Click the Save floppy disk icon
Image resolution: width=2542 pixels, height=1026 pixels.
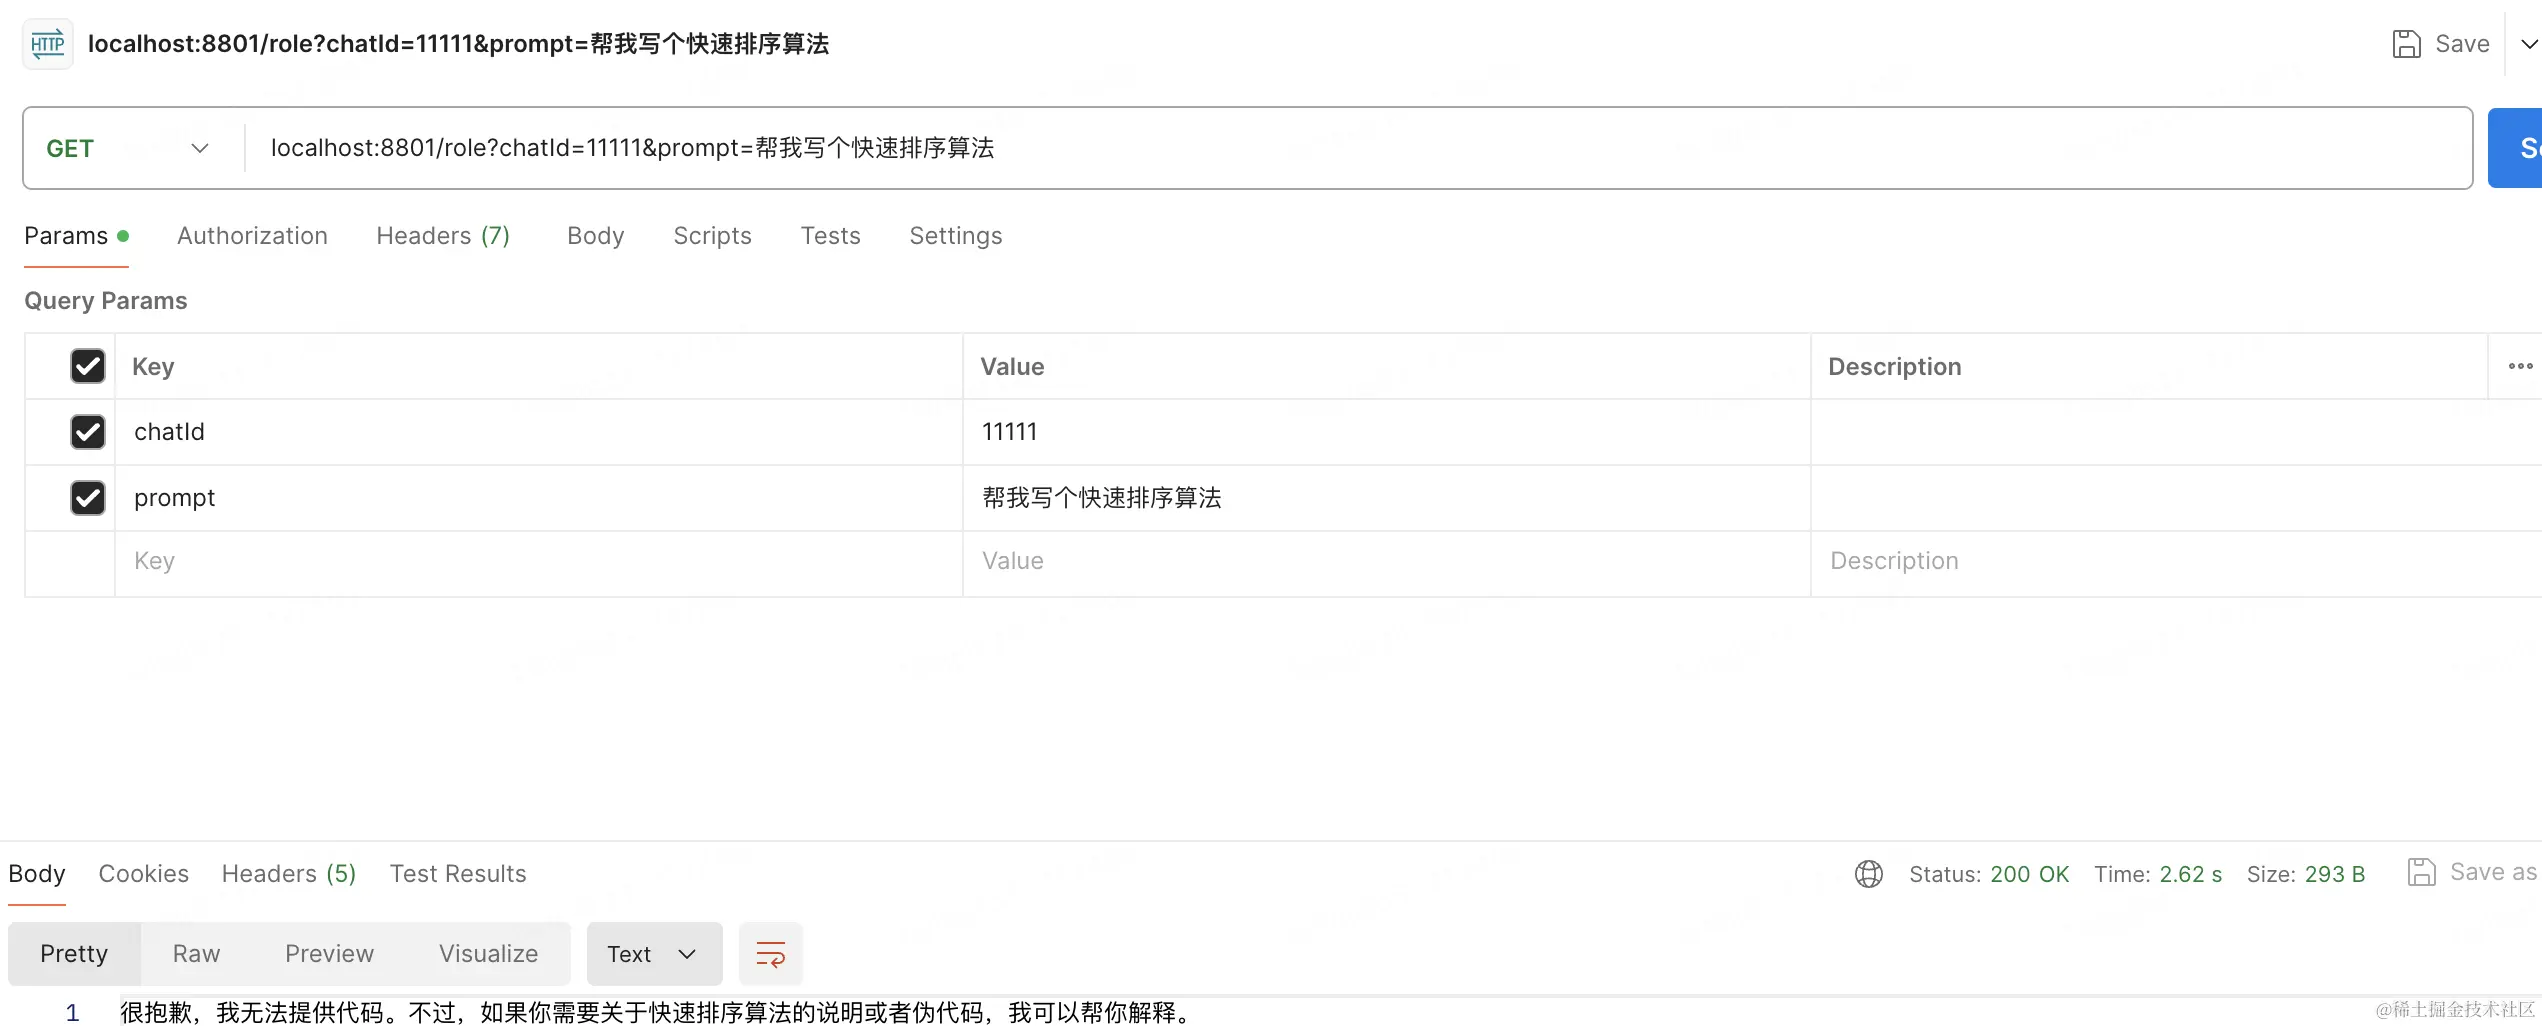tap(2406, 44)
